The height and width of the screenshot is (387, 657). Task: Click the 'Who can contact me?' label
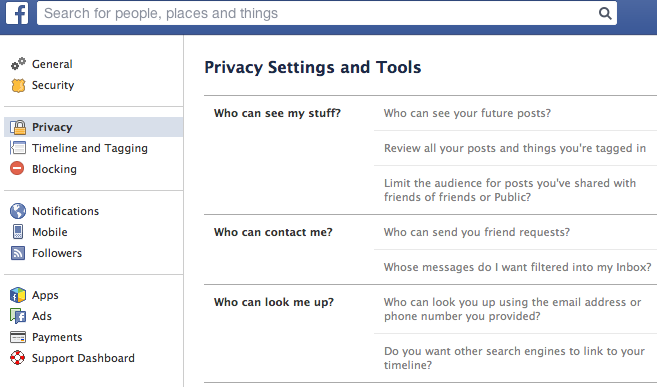273,232
